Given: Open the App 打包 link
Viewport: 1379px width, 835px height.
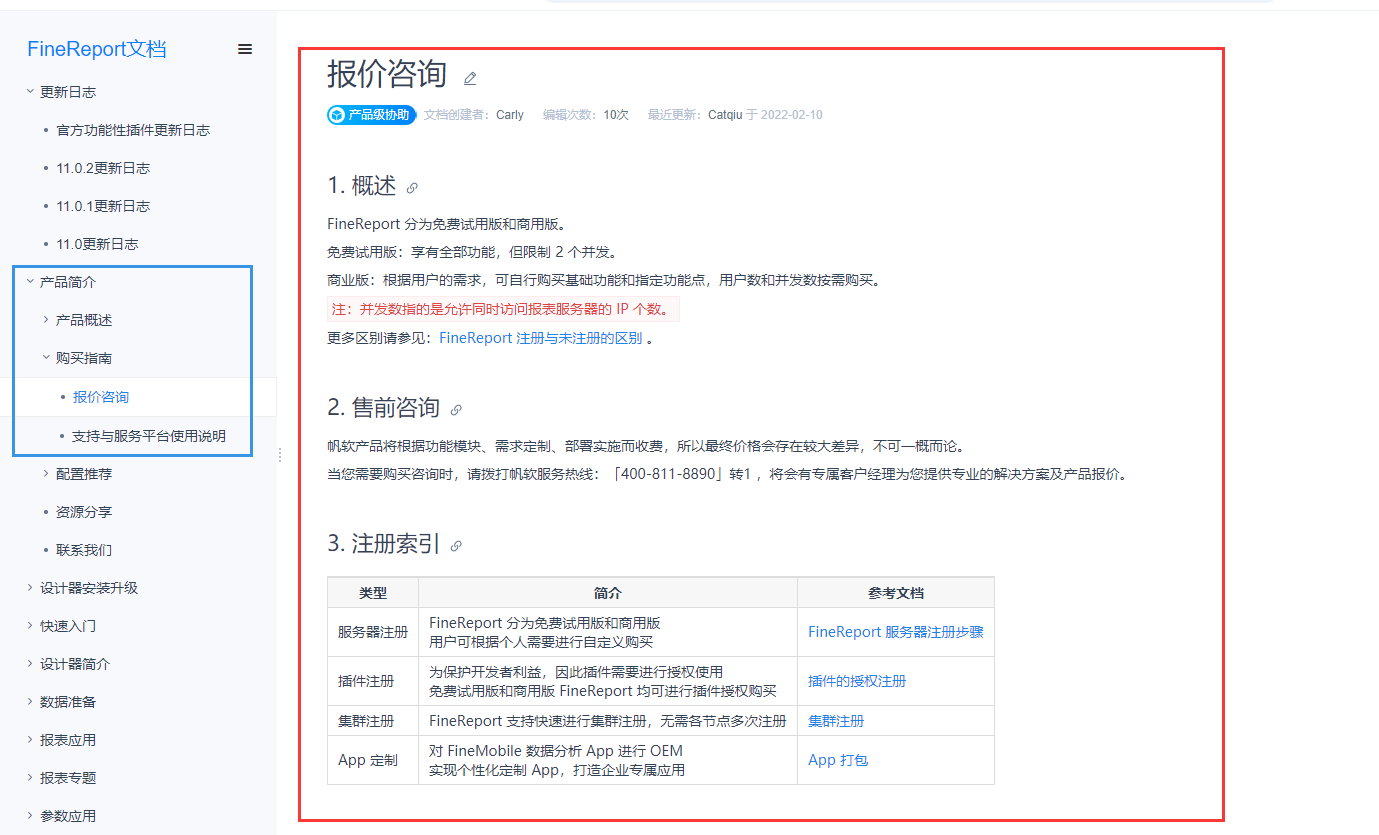Looking at the screenshot, I should (x=838, y=760).
